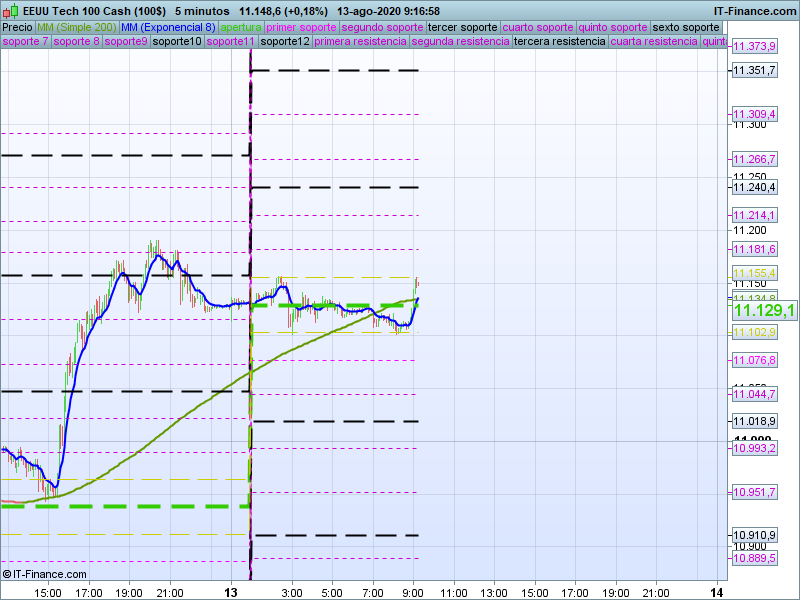Click the IT-Finance.com link at top right

[x=753, y=10]
